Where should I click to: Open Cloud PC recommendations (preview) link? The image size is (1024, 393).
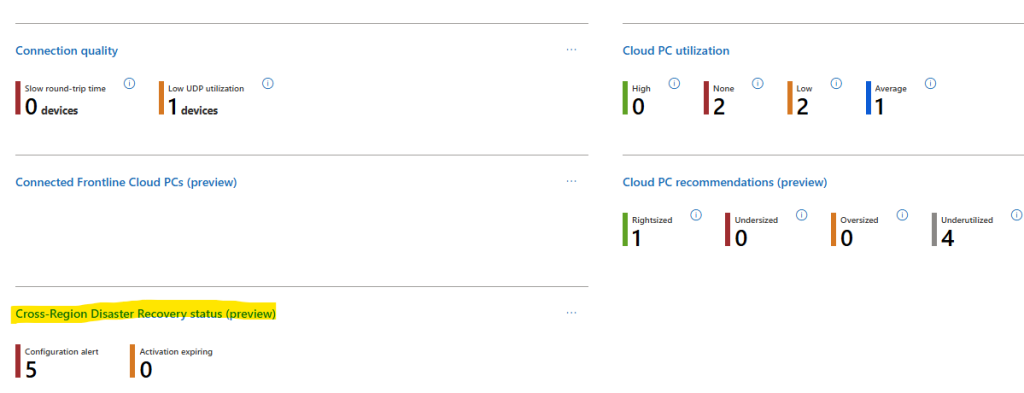(725, 182)
